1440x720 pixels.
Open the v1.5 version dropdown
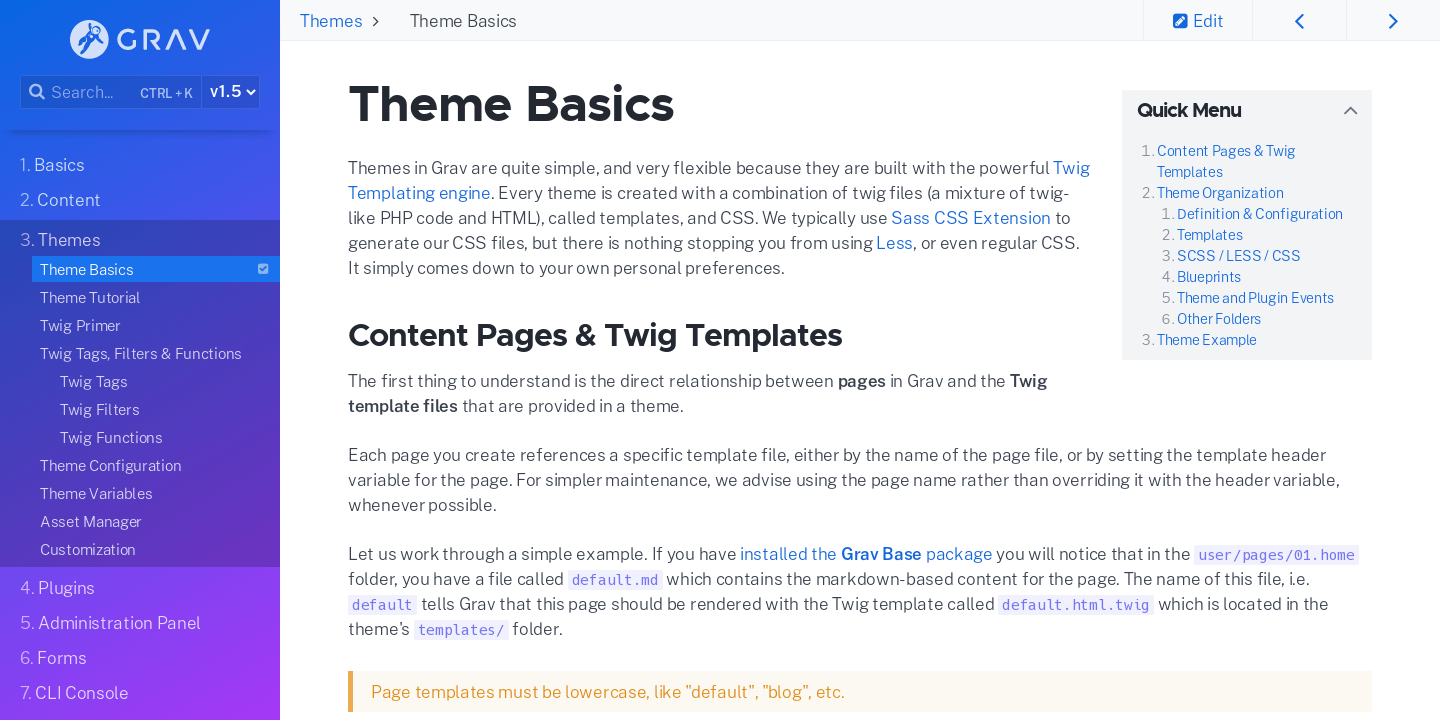pyautogui.click(x=230, y=91)
